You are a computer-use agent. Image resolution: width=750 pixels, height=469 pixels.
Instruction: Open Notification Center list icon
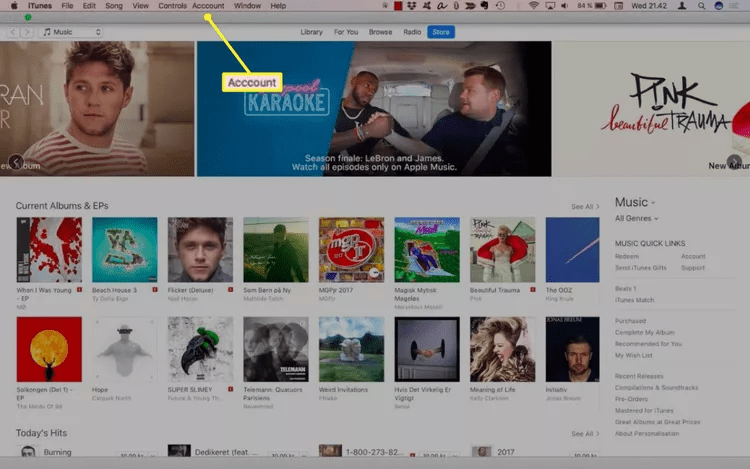pyautogui.click(x=734, y=6)
